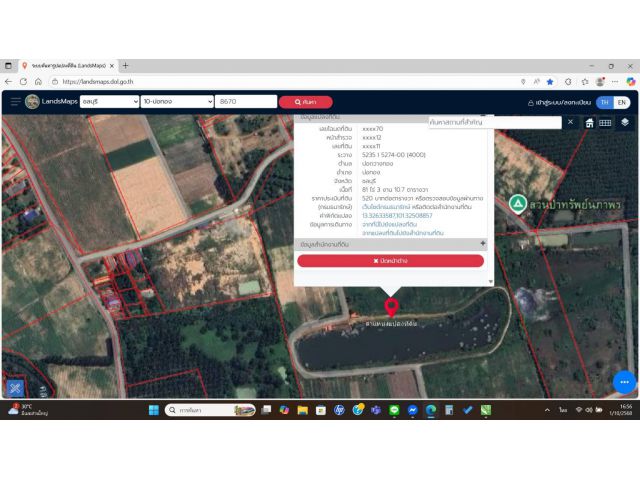Image resolution: width=640 pixels, height=480 pixels.
Task: Open the map layers icon
Action: coord(625,122)
